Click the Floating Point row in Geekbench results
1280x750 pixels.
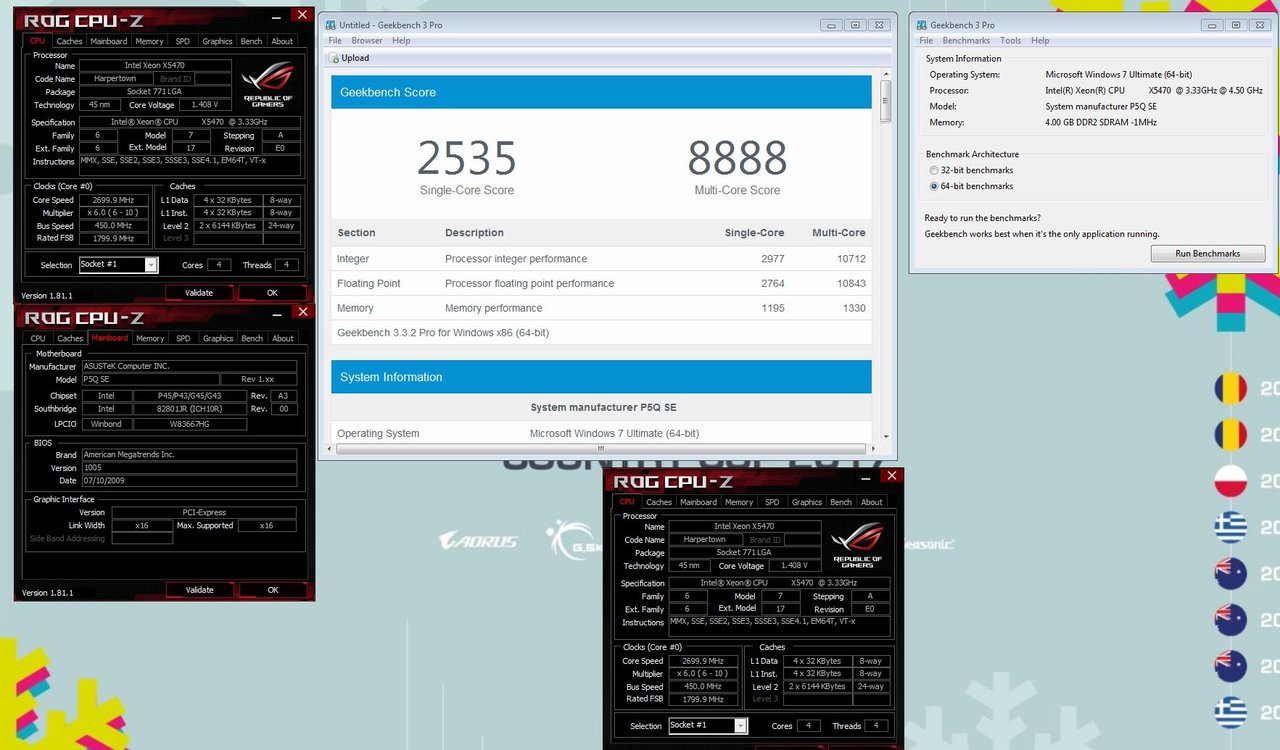(x=601, y=284)
